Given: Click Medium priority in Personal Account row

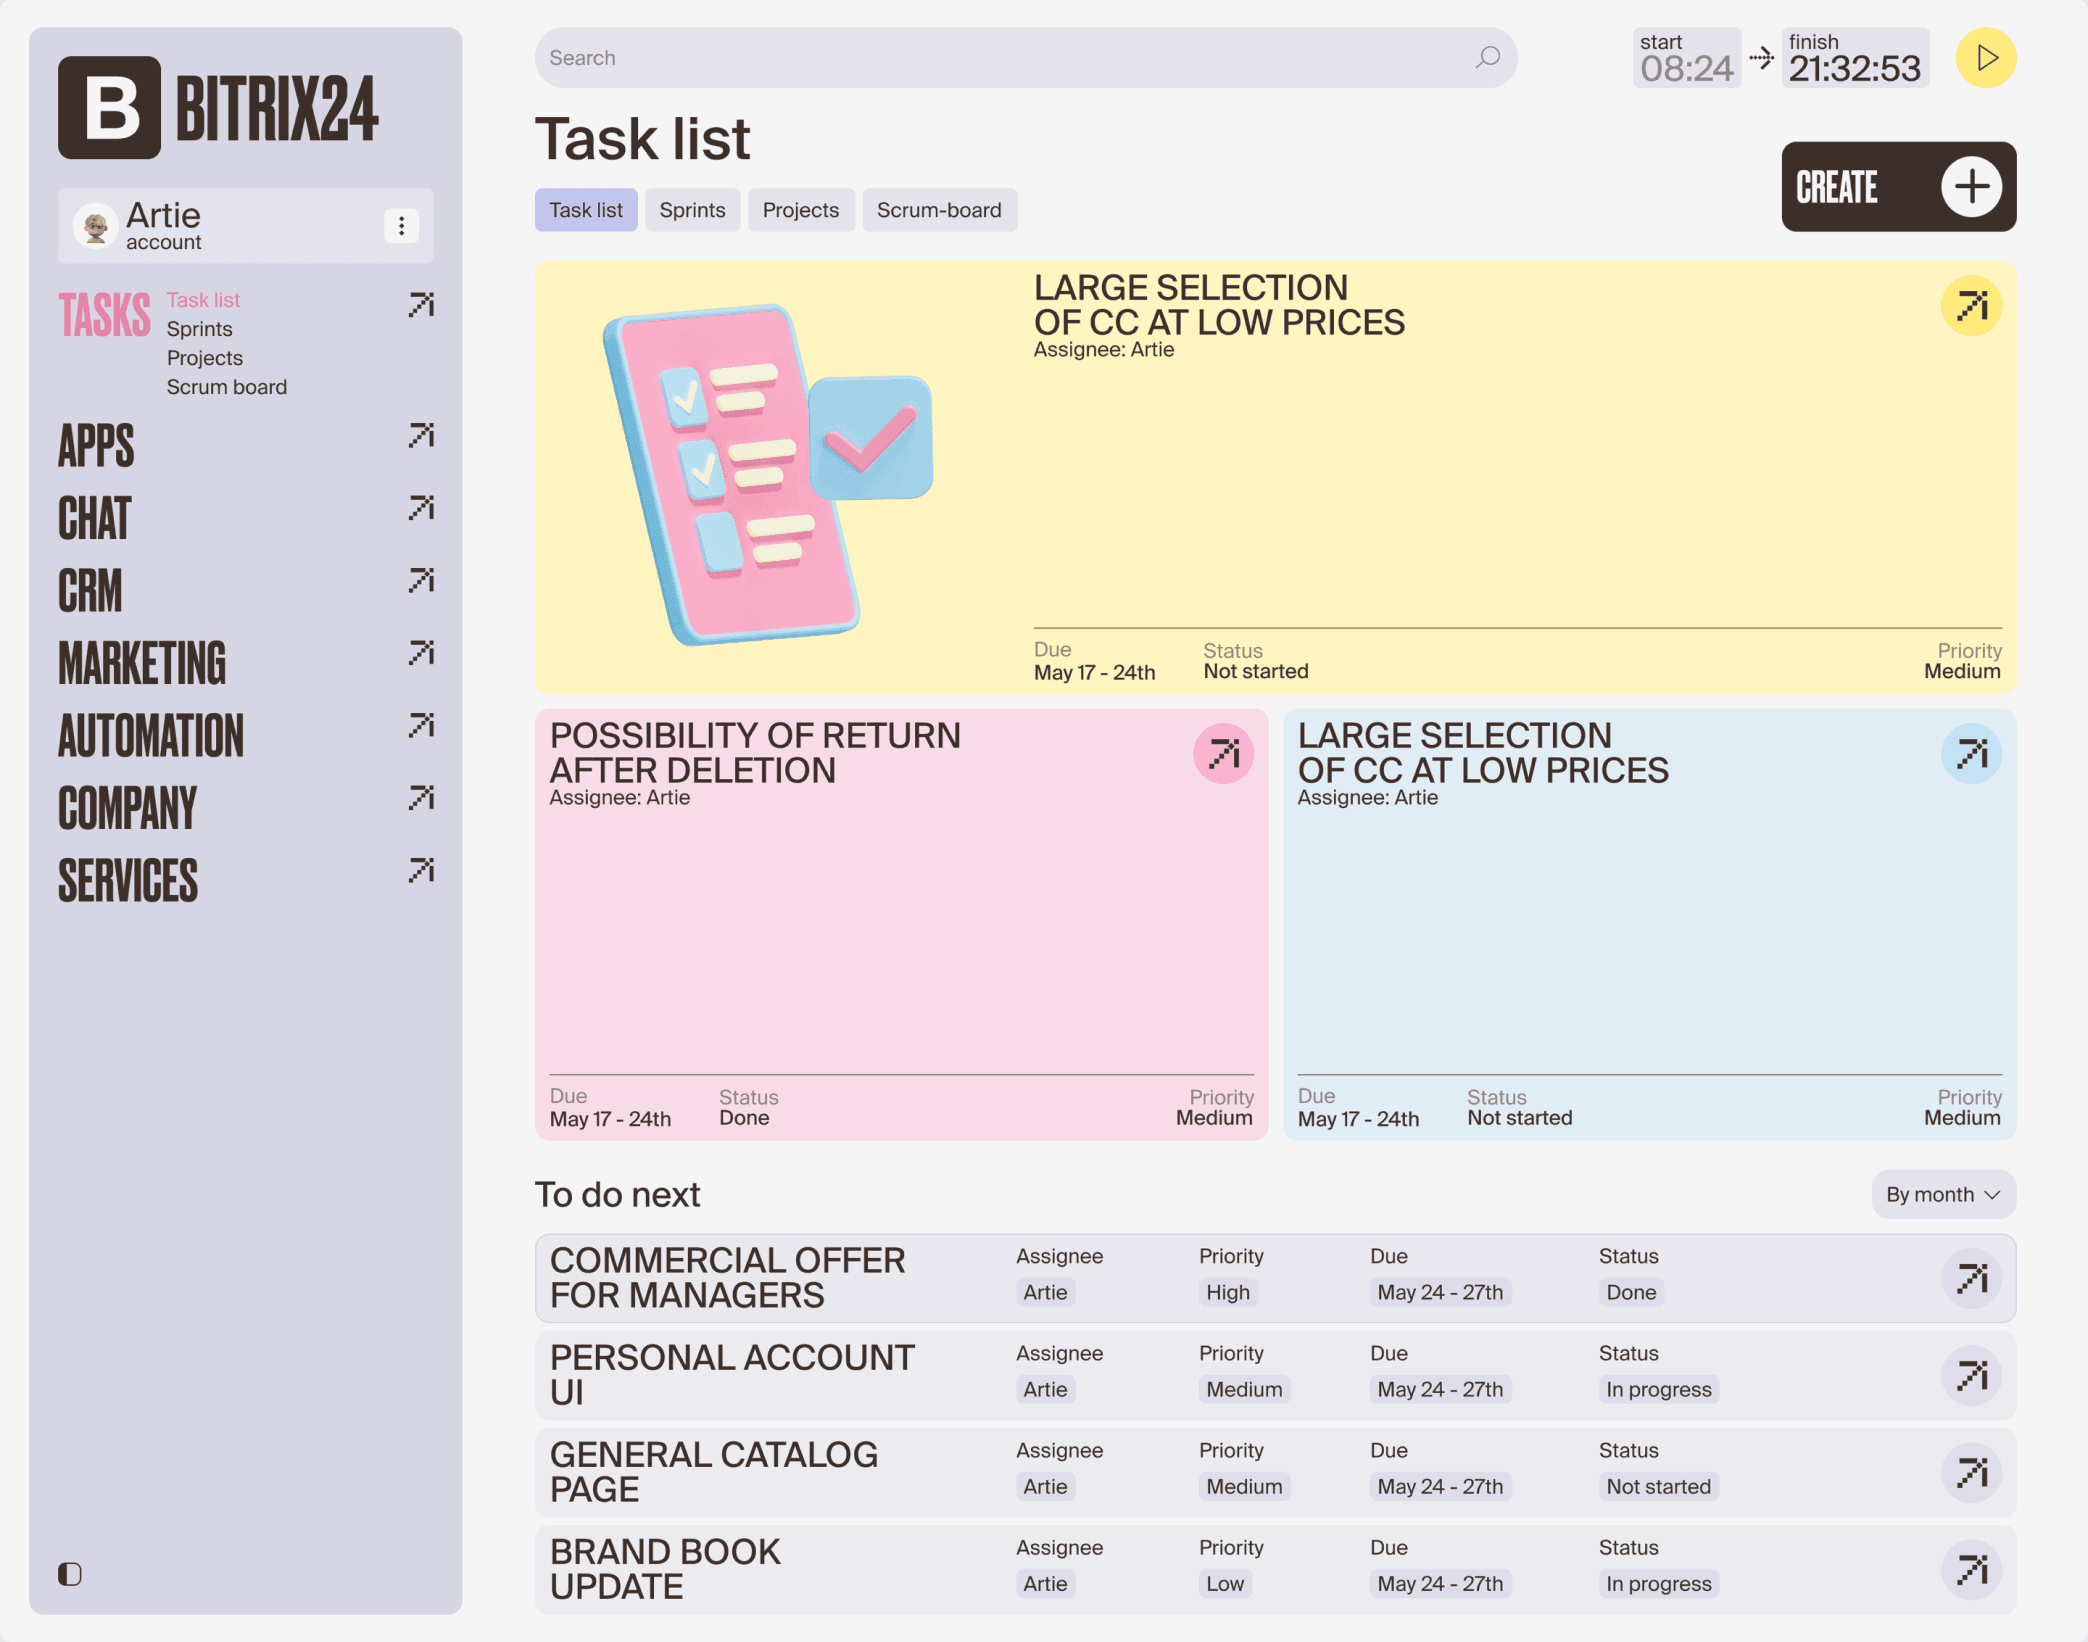Looking at the screenshot, I should tap(1244, 1390).
